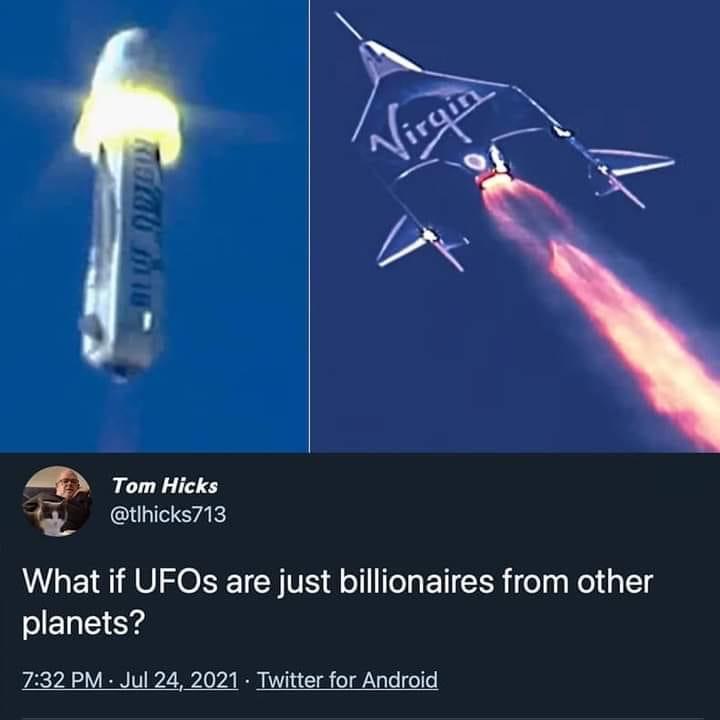
Task: Click the word planets? in the tweet
Action: point(84,624)
